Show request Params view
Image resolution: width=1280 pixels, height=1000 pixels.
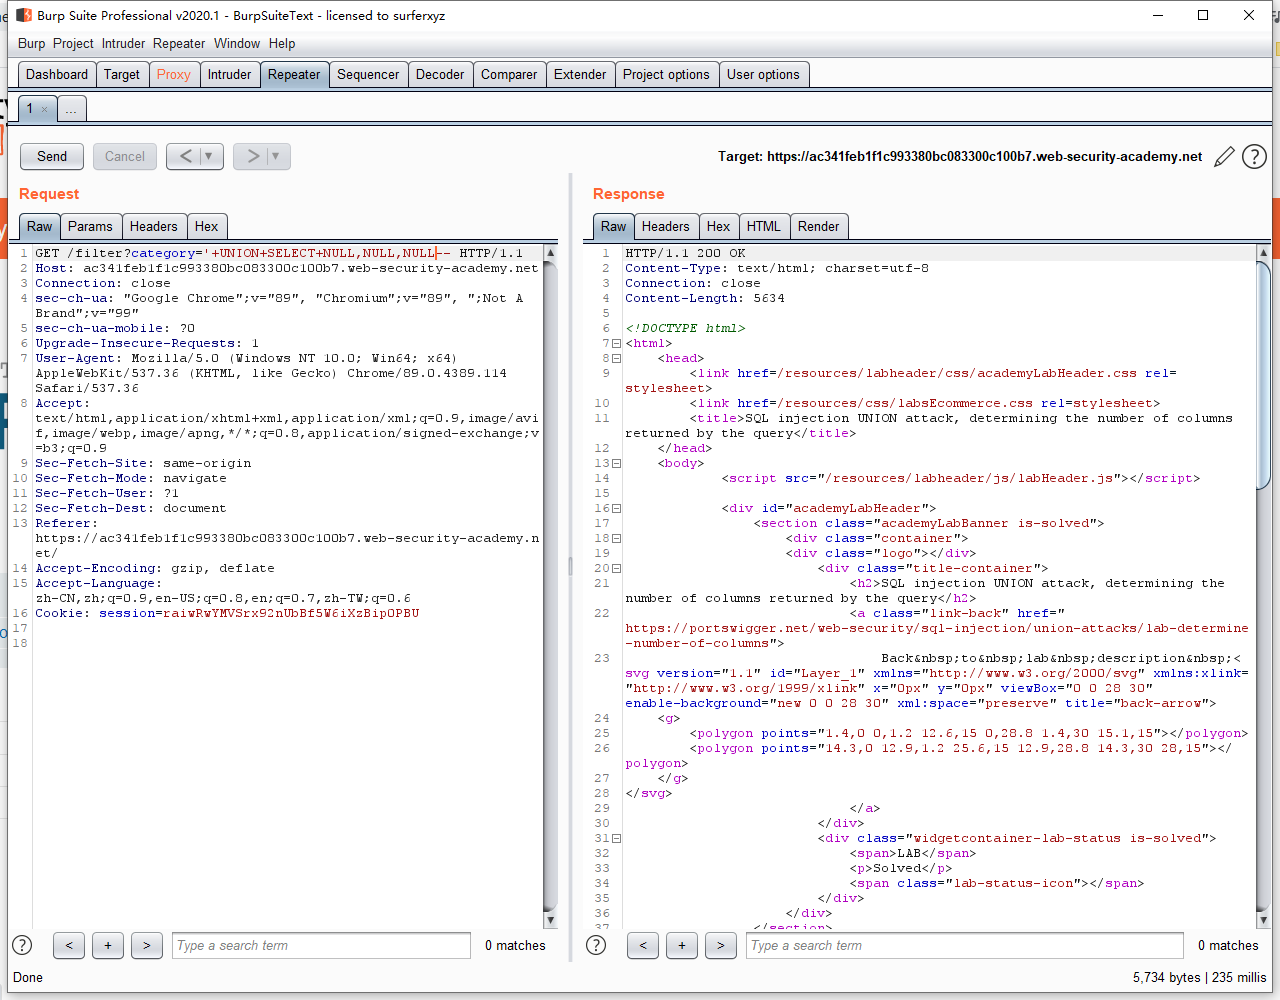90,226
